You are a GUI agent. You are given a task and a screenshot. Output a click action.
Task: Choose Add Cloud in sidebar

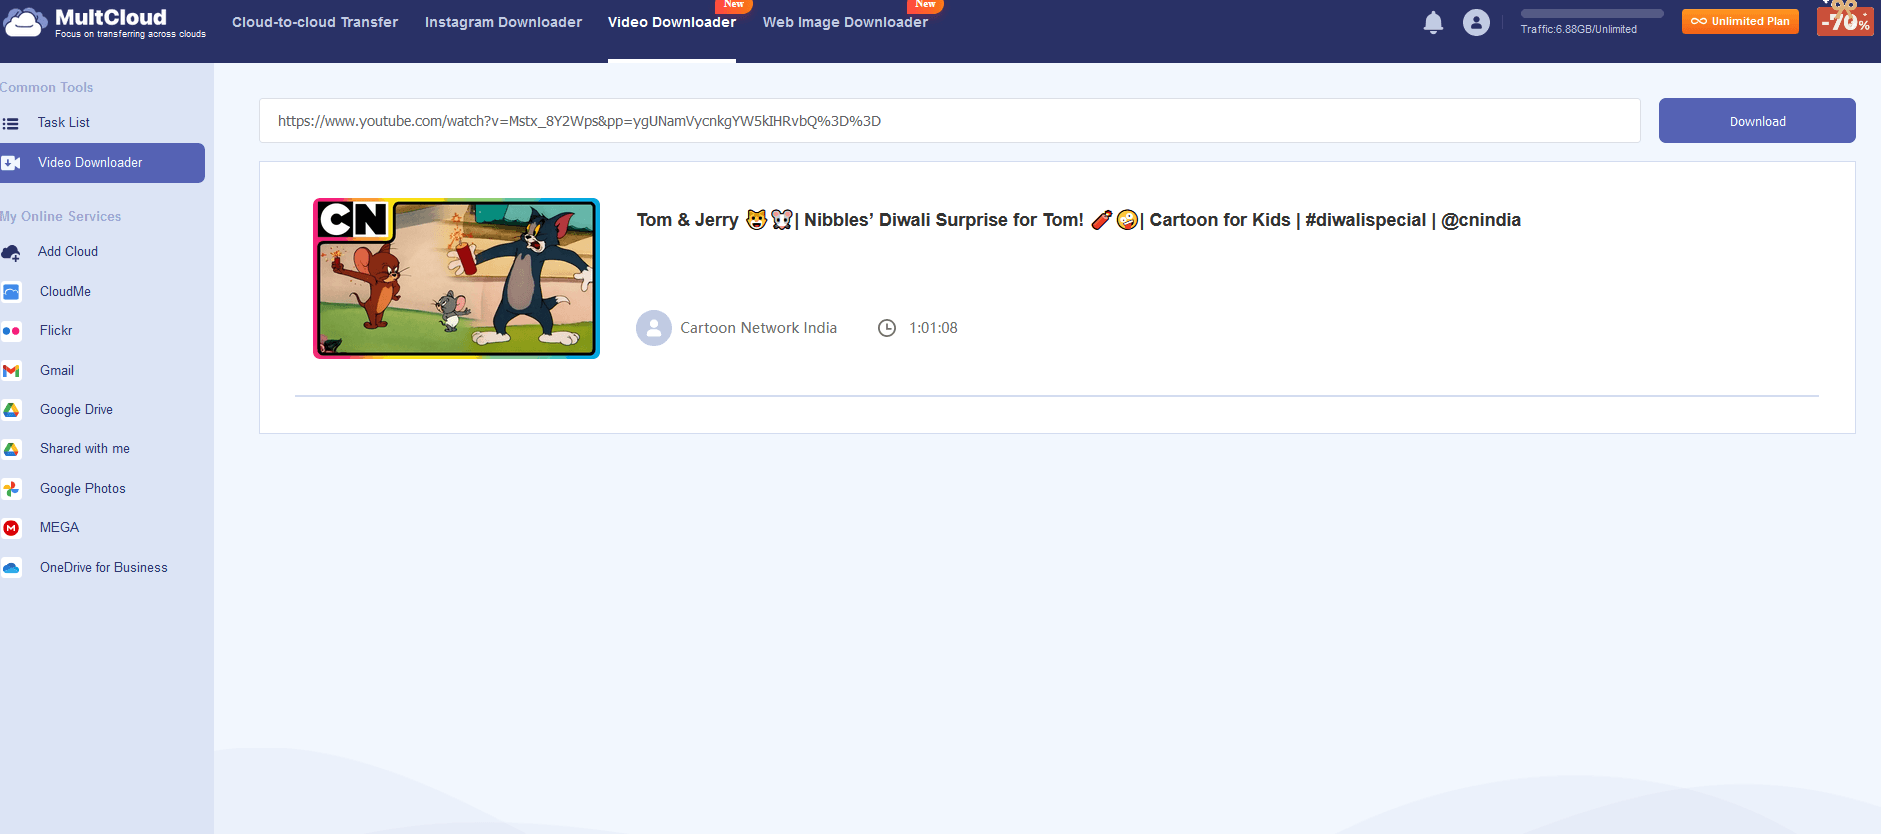[x=68, y=252]
